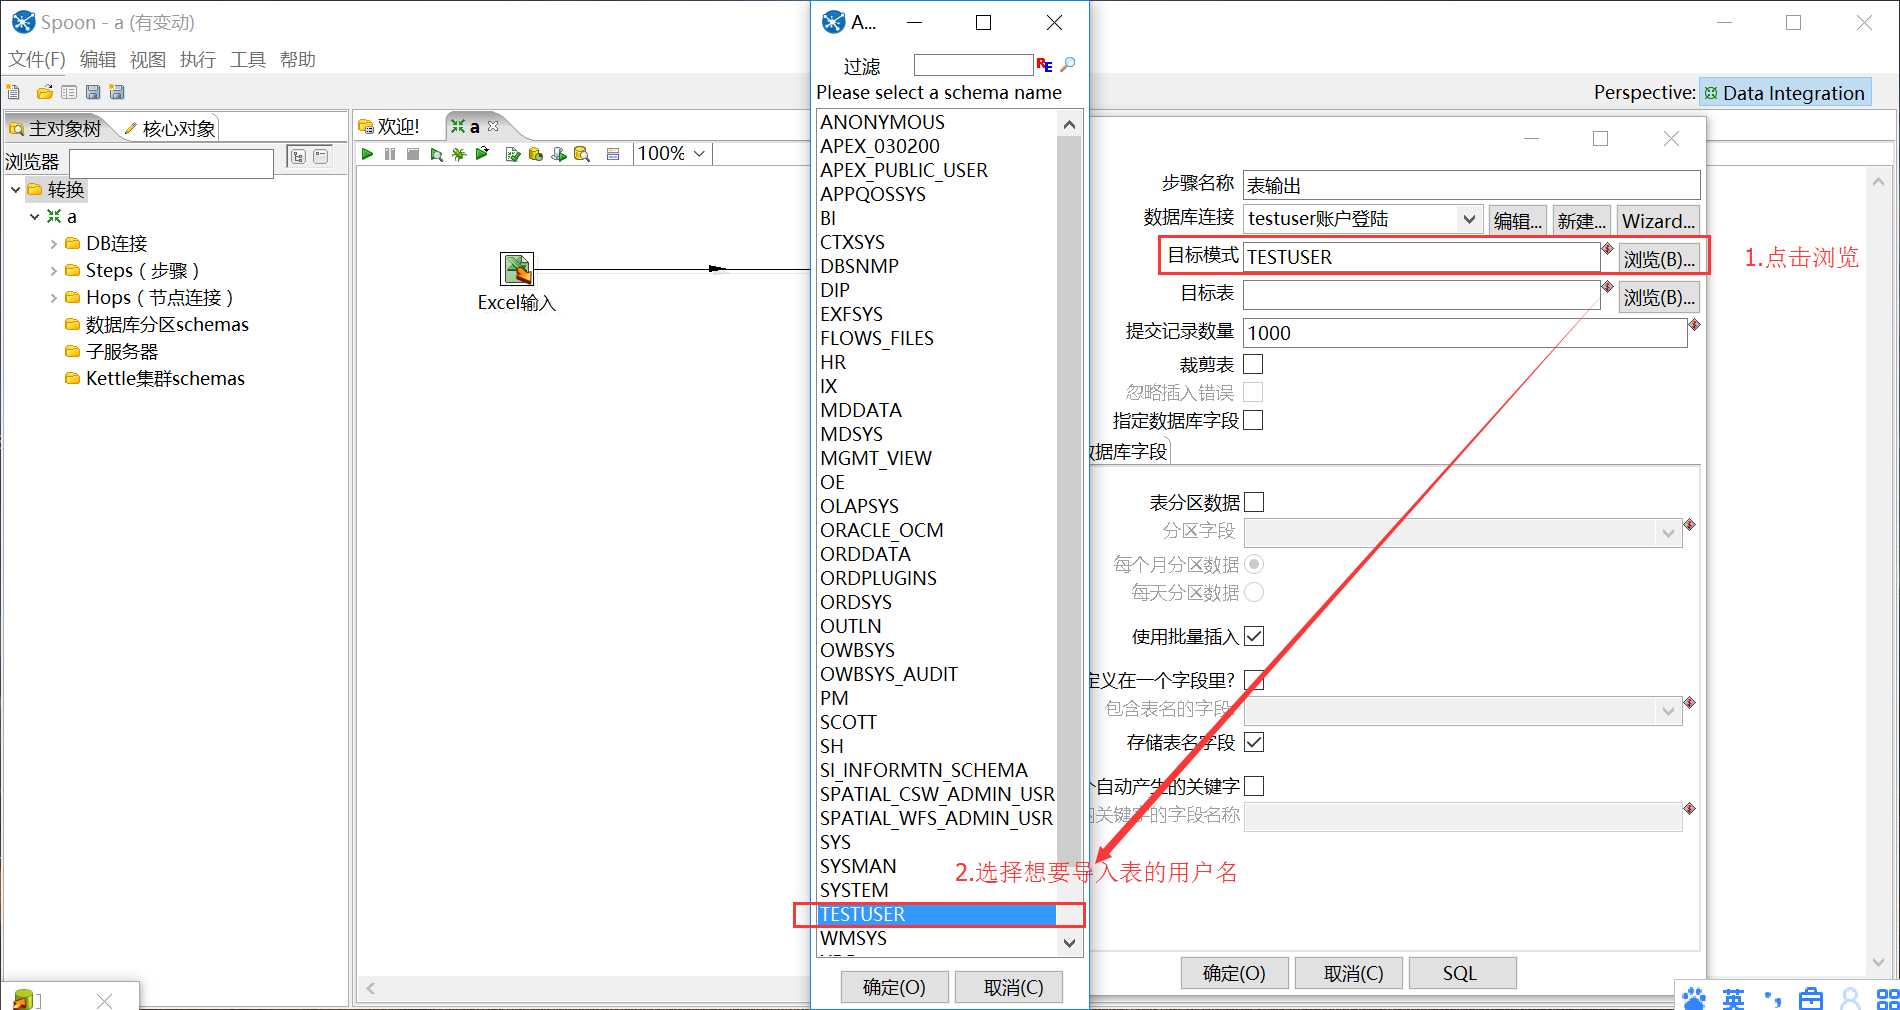
Task: Click 确定(O) in the schema selection dialog
Action: 894,987
